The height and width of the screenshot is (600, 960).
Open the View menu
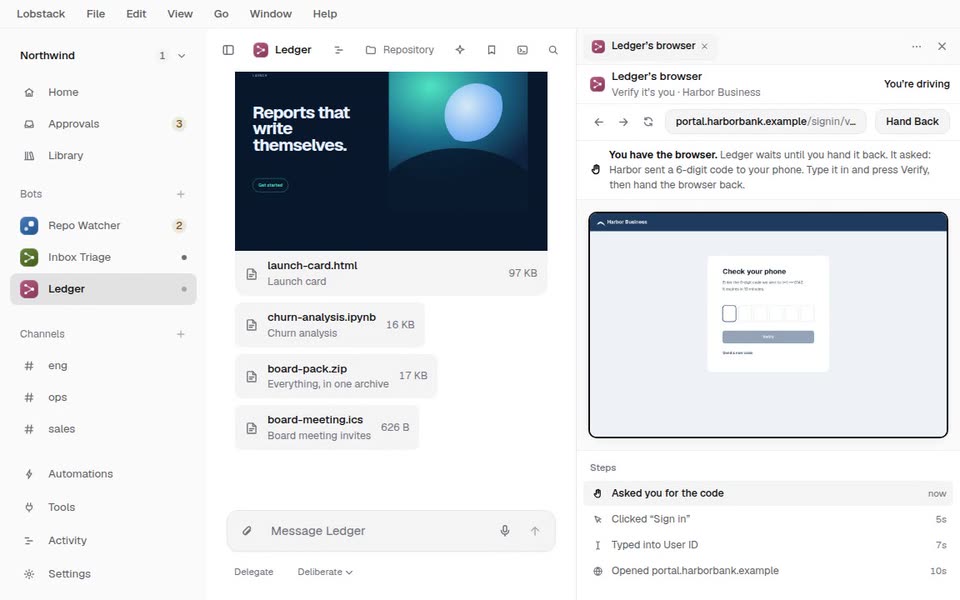(x=180, y=13)
